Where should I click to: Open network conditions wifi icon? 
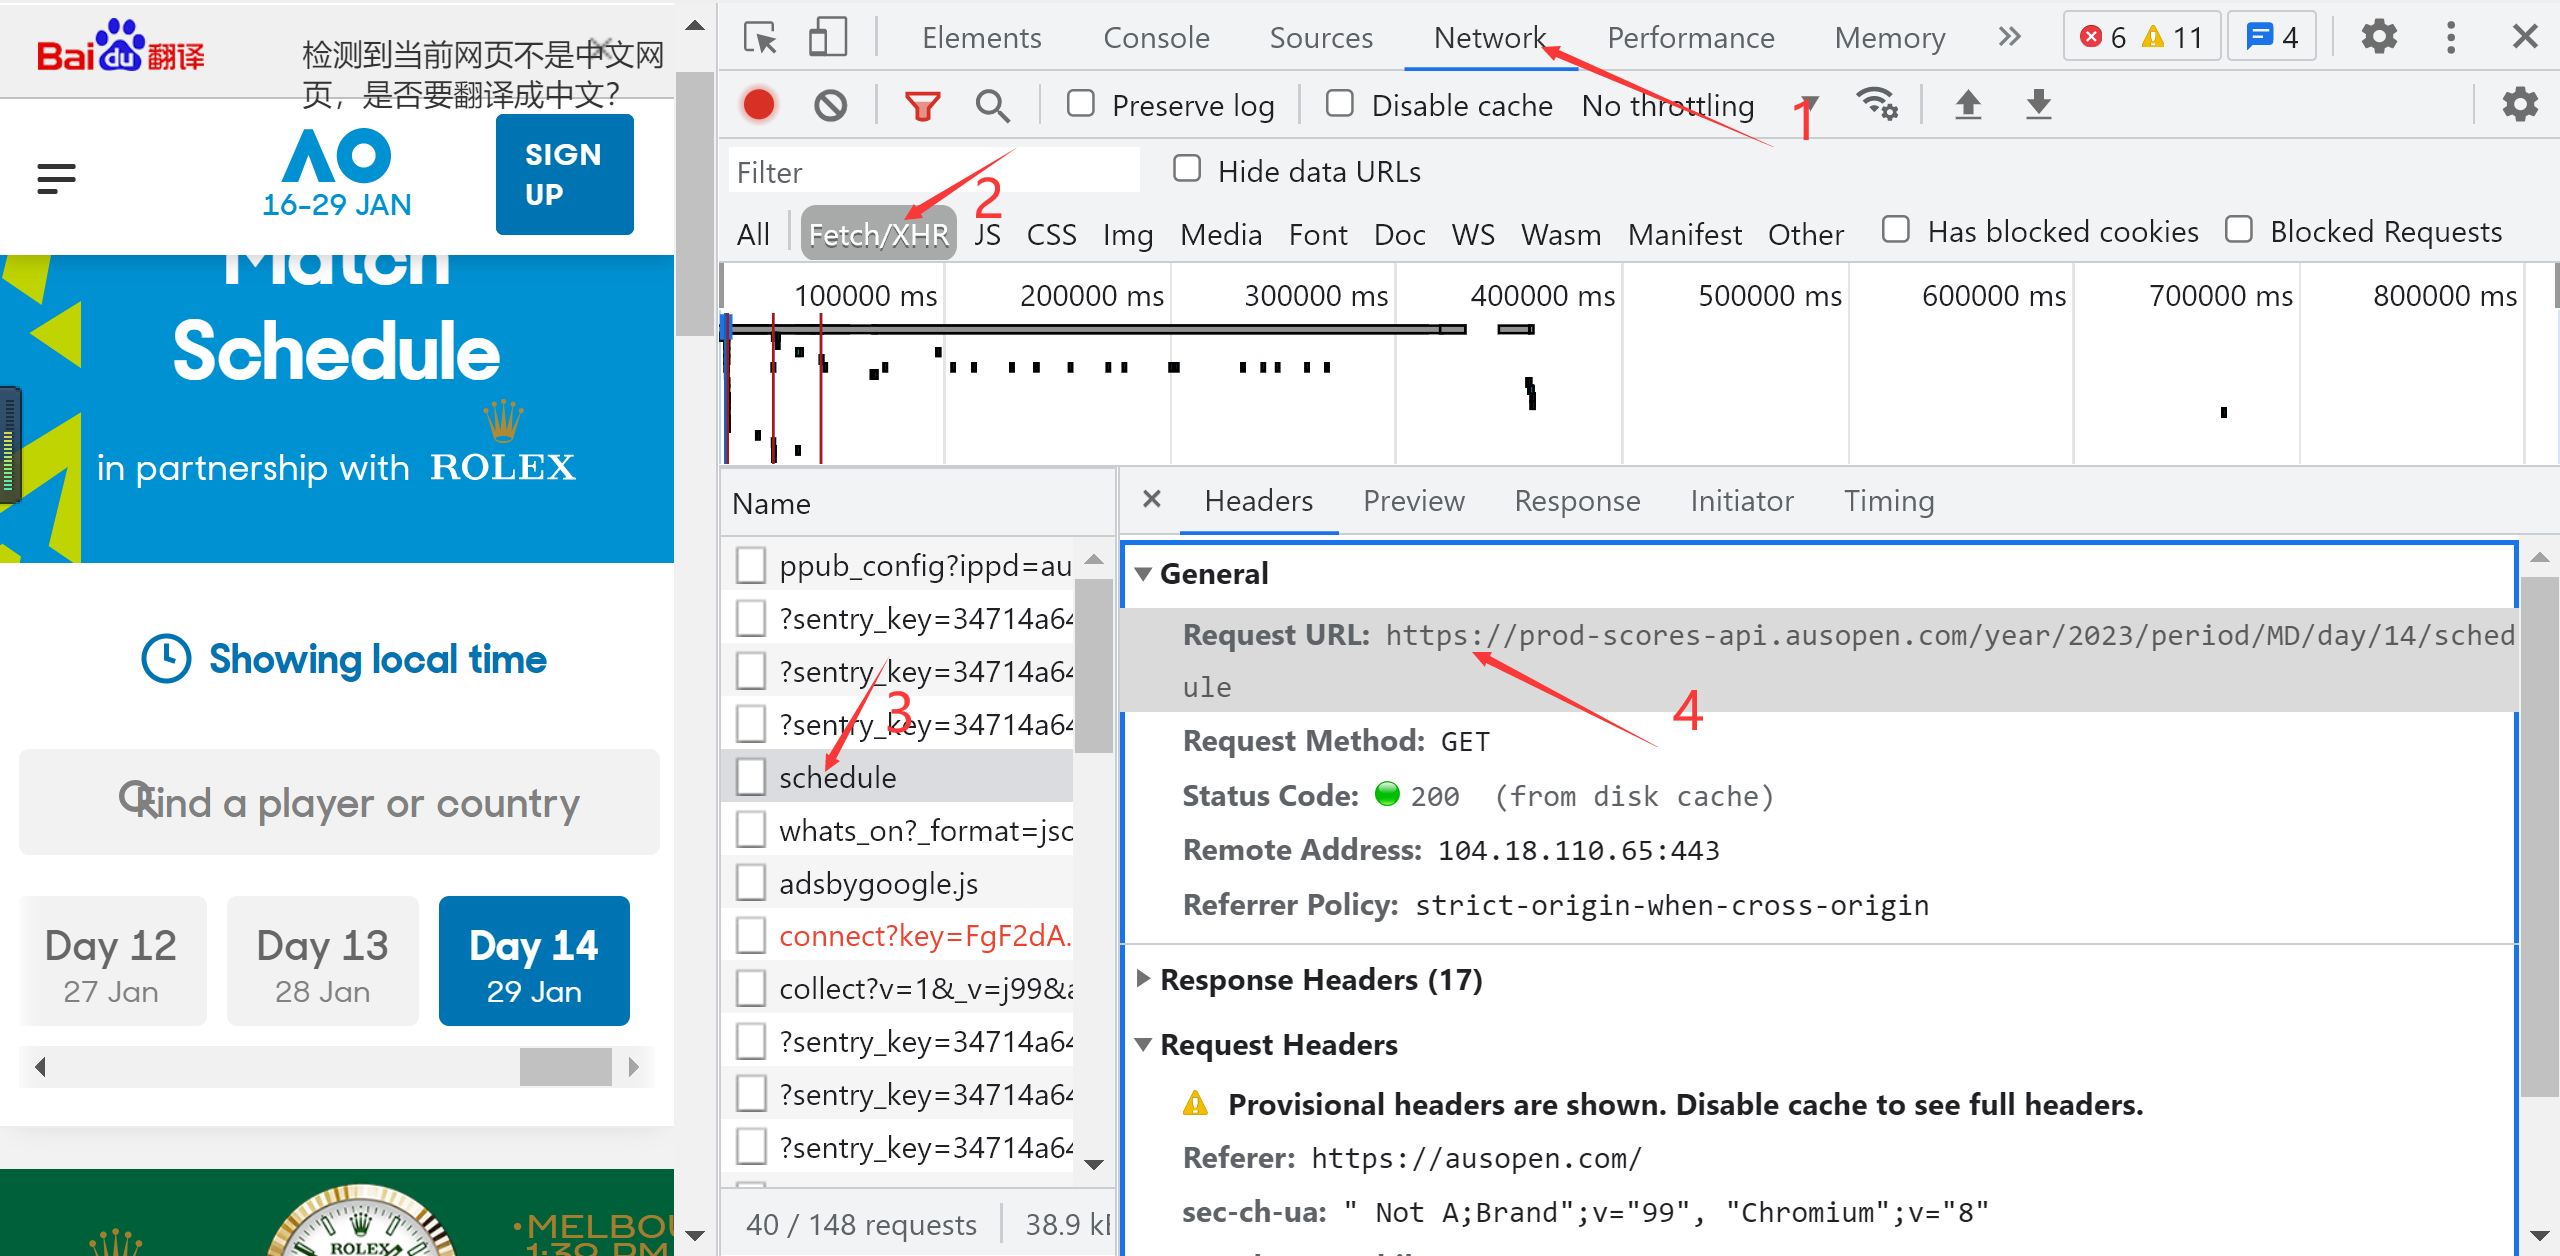coord(1876,105)
